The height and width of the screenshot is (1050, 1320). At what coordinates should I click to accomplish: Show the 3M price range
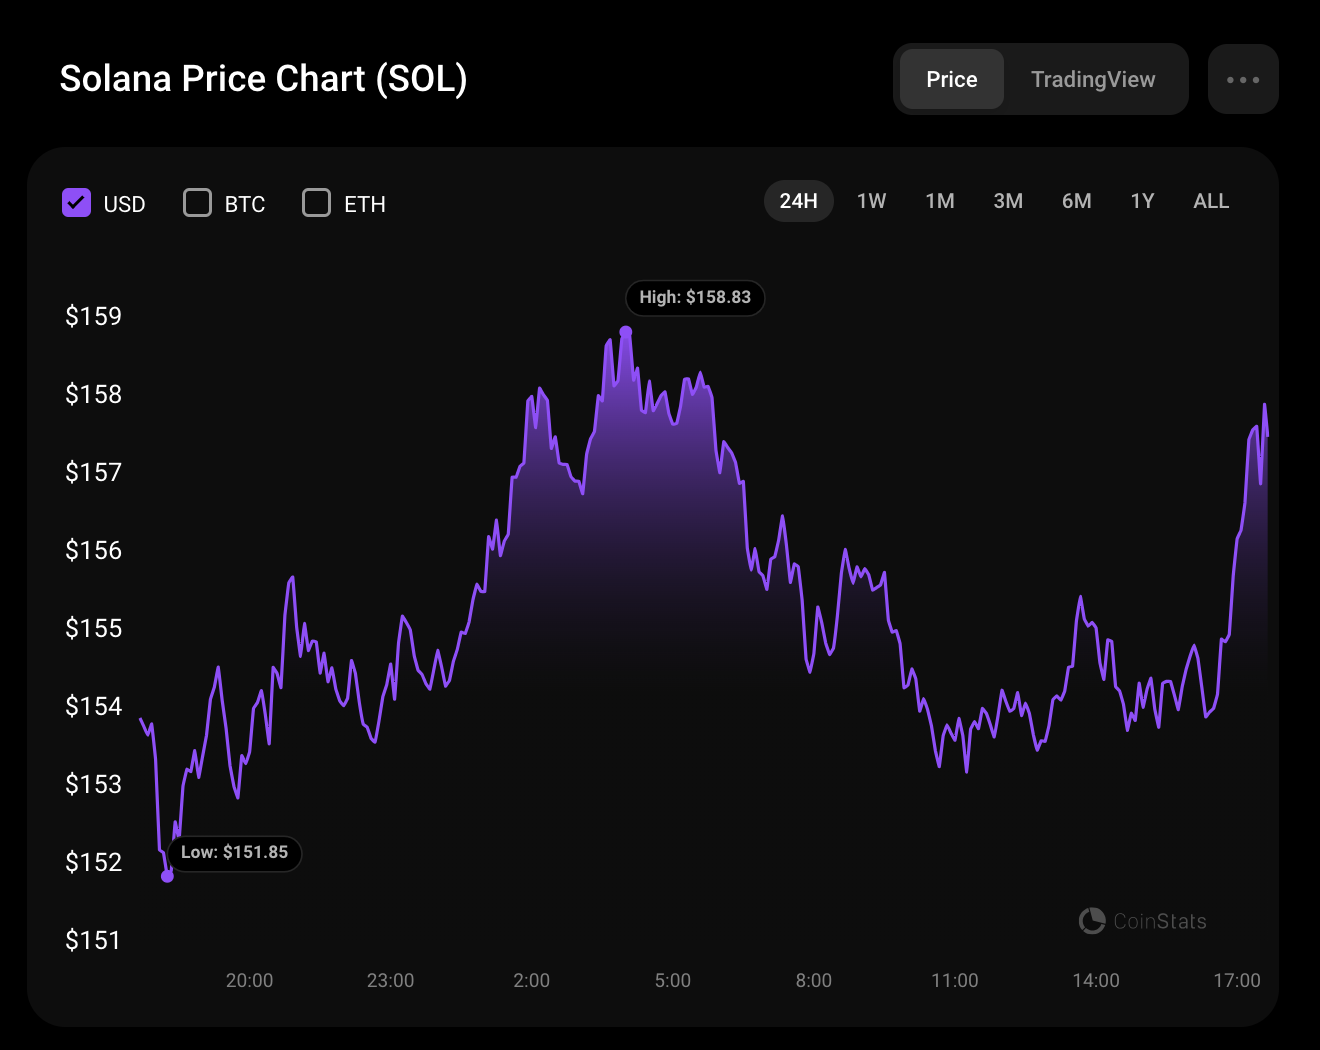(x=1008, y=201)
